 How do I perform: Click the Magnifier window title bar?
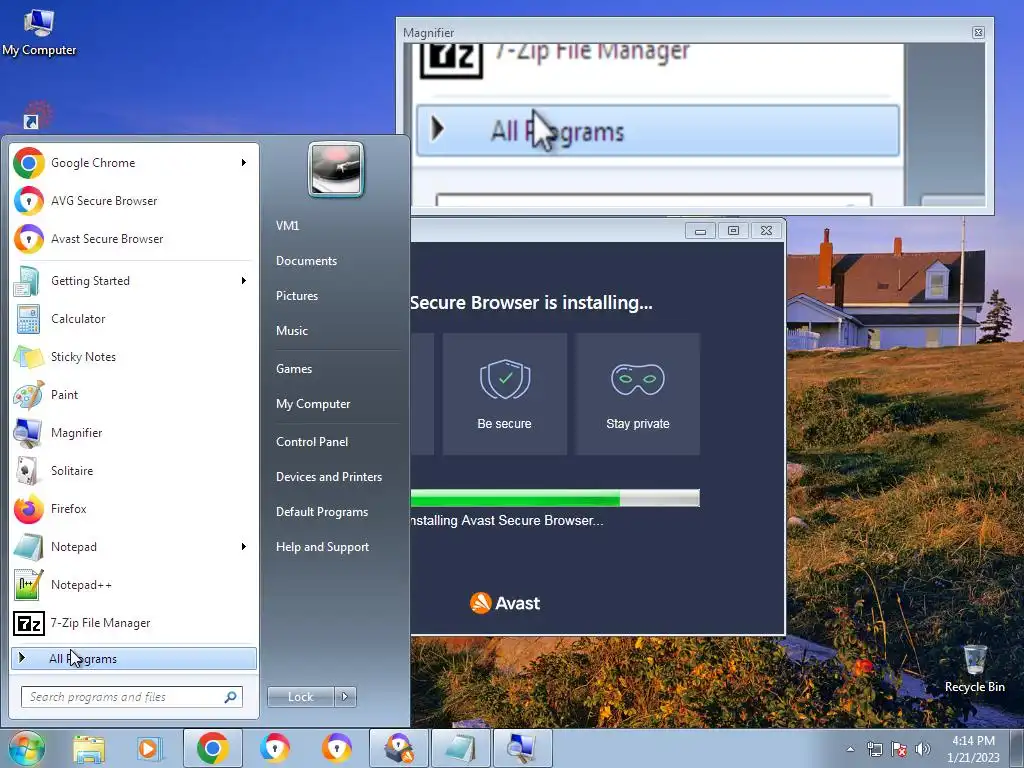point(686,32)
